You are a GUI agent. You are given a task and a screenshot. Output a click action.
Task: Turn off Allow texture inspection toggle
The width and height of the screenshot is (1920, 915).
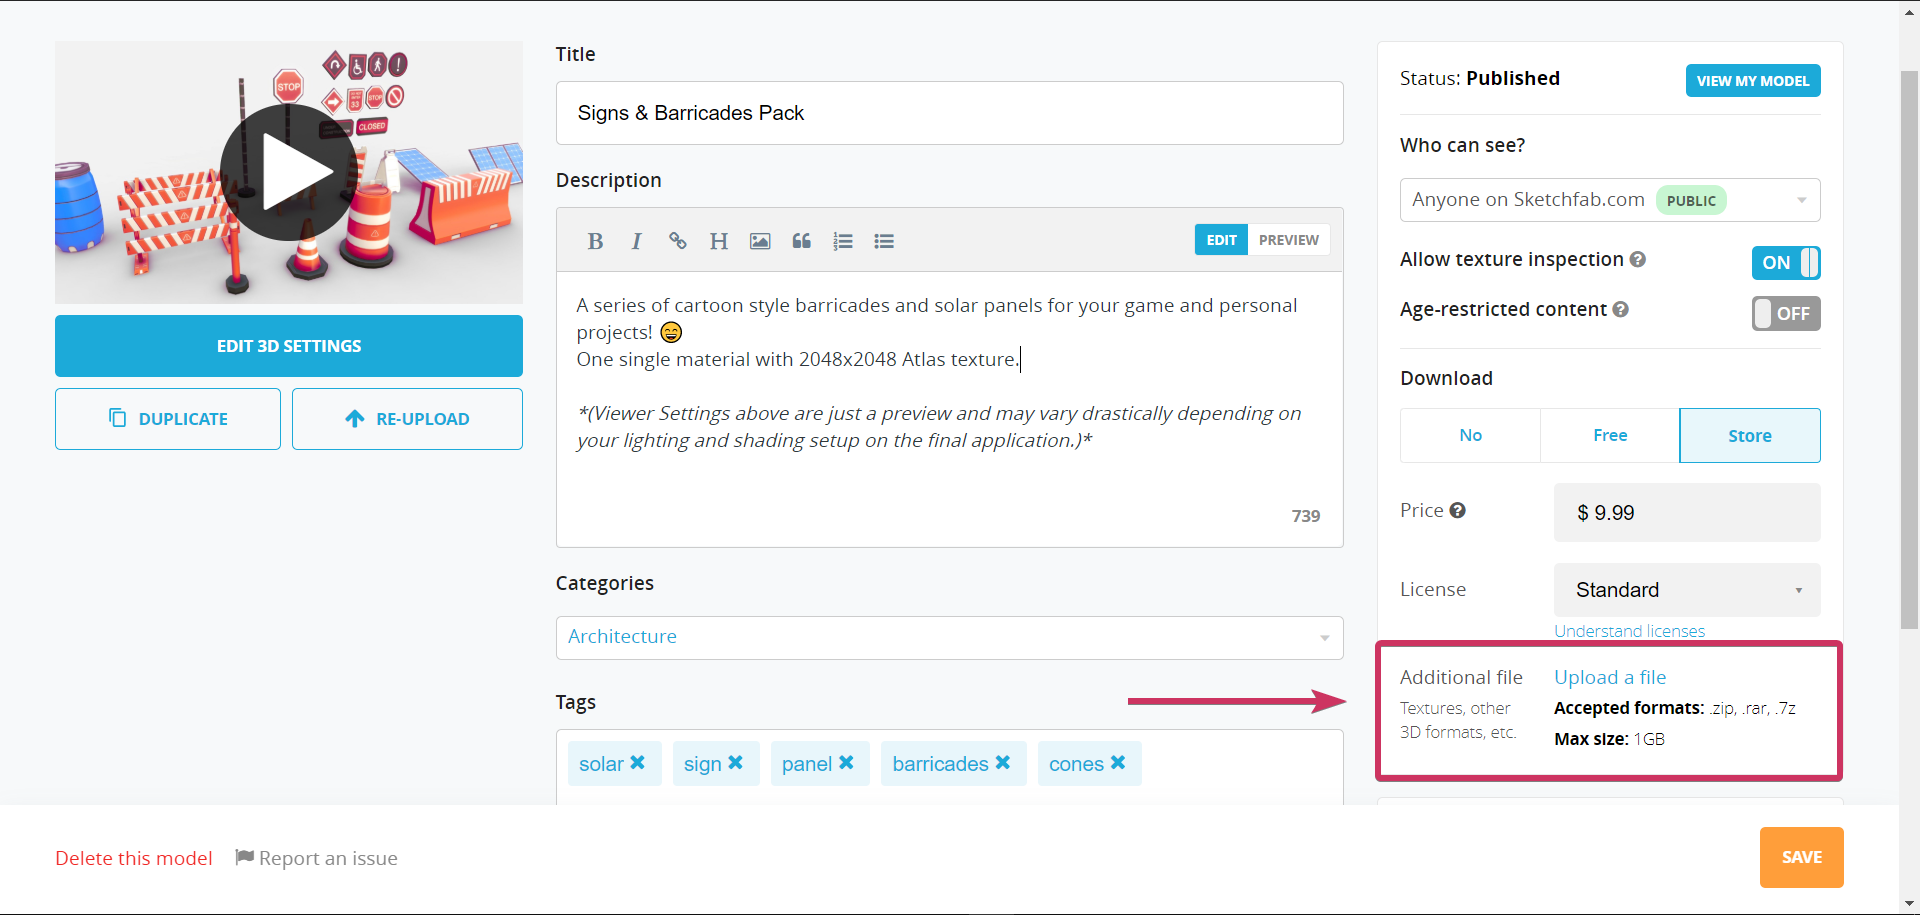coord(1785,263)
